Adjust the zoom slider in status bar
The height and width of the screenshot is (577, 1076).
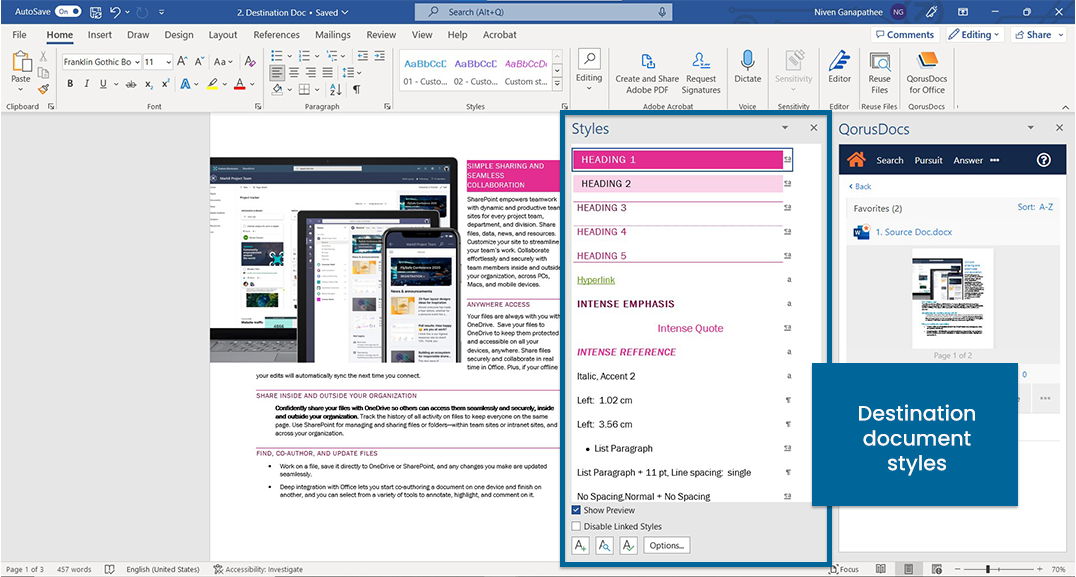[x=989, y=569]
